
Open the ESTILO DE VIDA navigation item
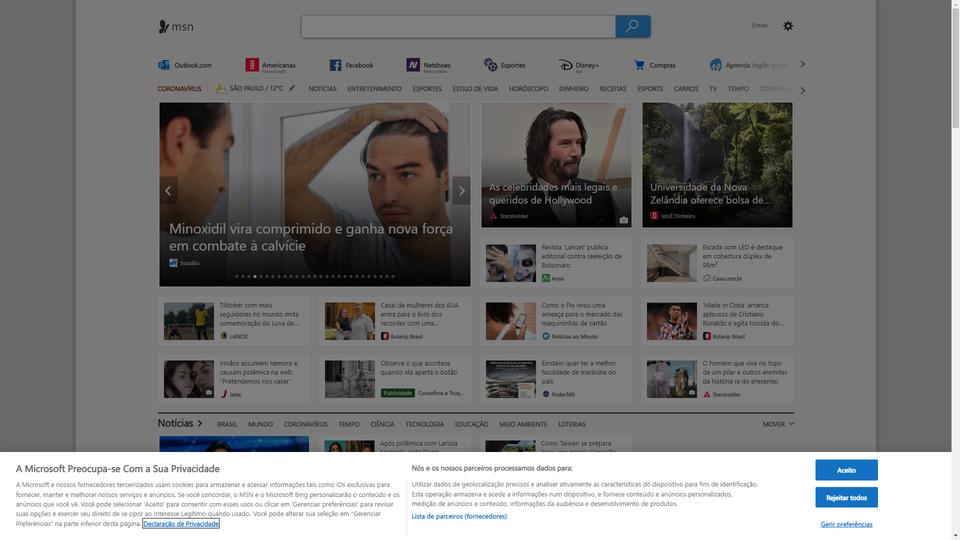coord(475,89)
